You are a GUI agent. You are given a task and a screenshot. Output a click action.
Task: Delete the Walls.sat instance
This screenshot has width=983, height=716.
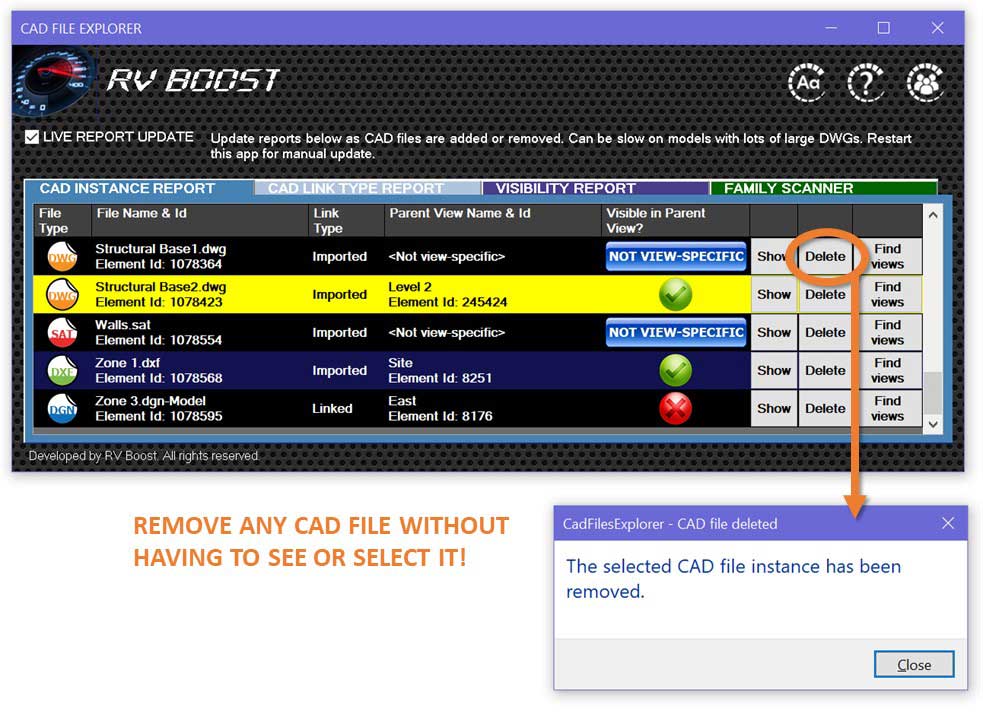pos(825,332)
